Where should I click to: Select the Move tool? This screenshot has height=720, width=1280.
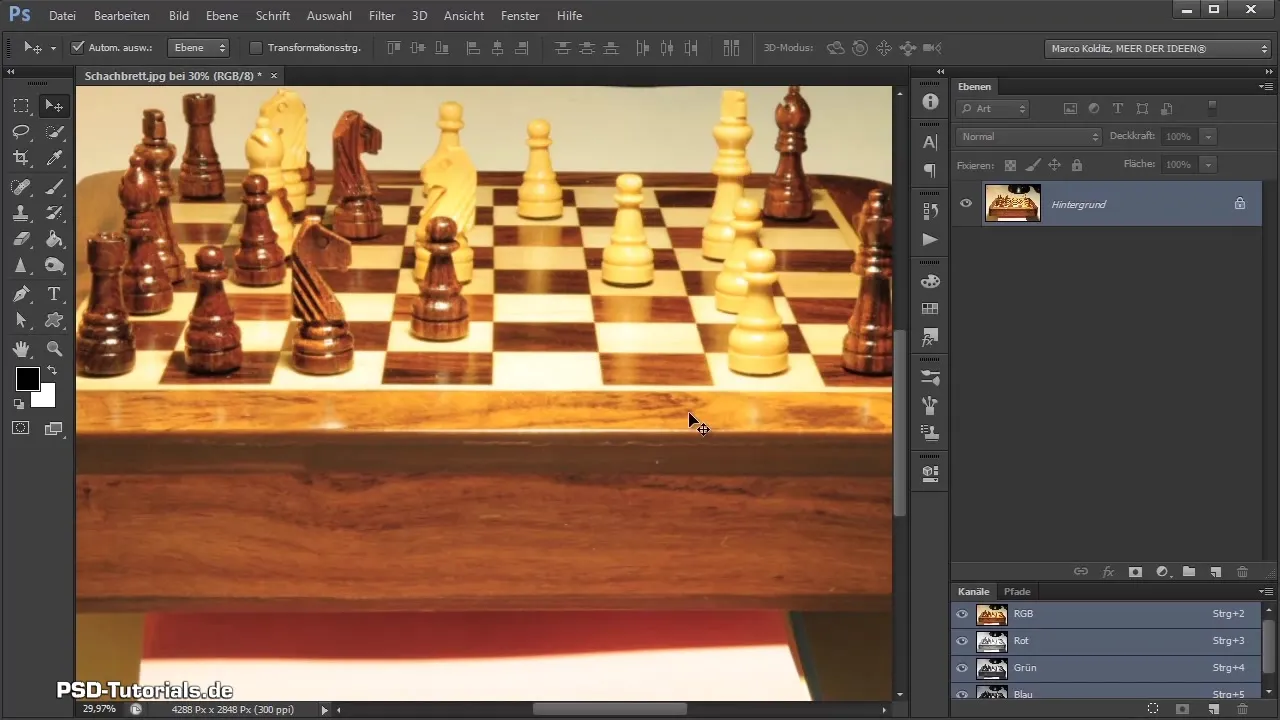click(54, 106)
